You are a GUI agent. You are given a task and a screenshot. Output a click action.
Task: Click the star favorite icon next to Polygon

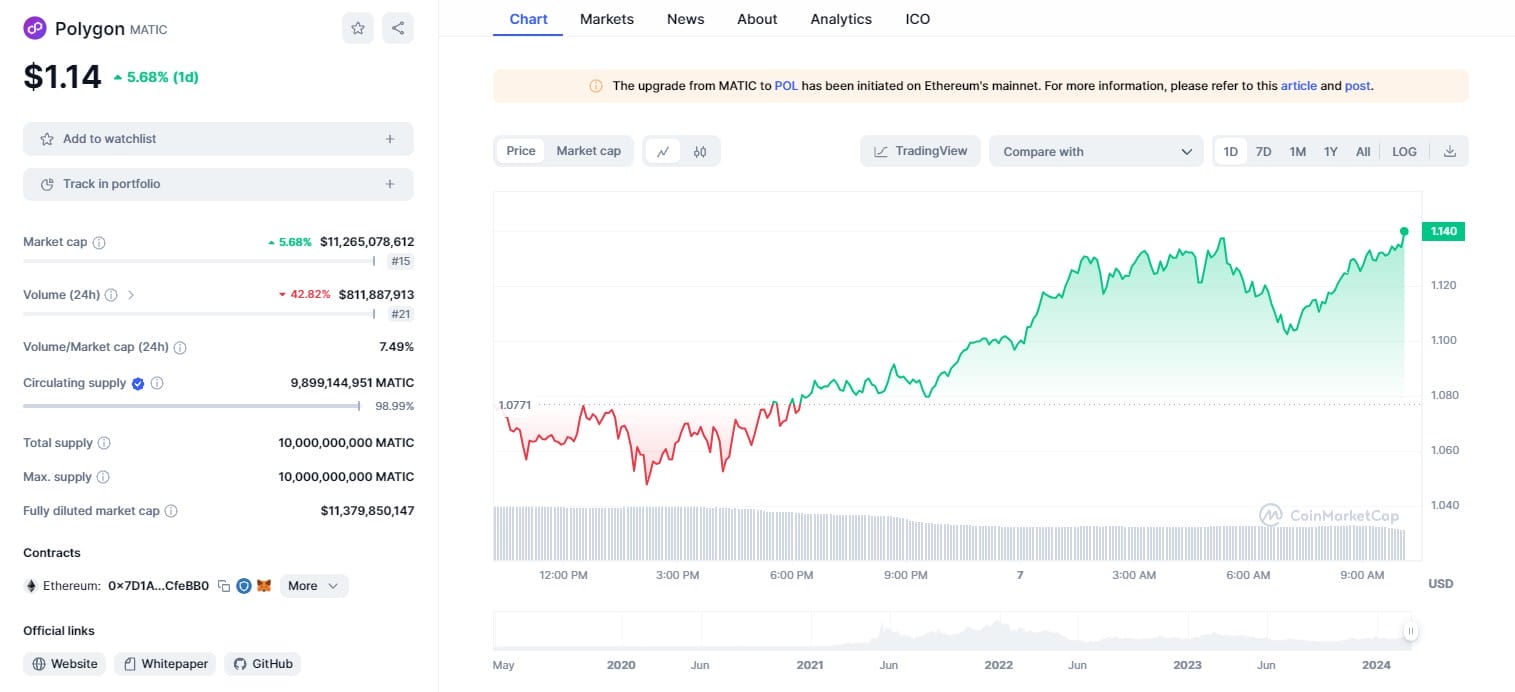point(358,28)
